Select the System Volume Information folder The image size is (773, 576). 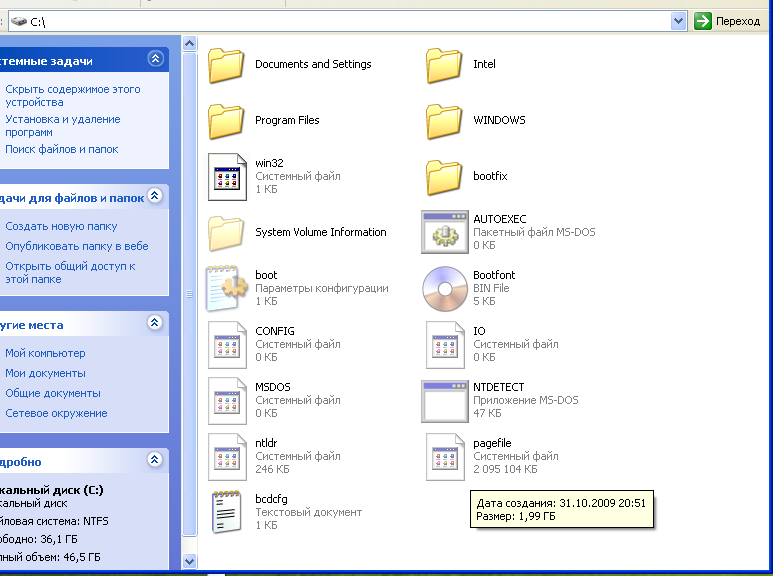click(x=226, y=233)
